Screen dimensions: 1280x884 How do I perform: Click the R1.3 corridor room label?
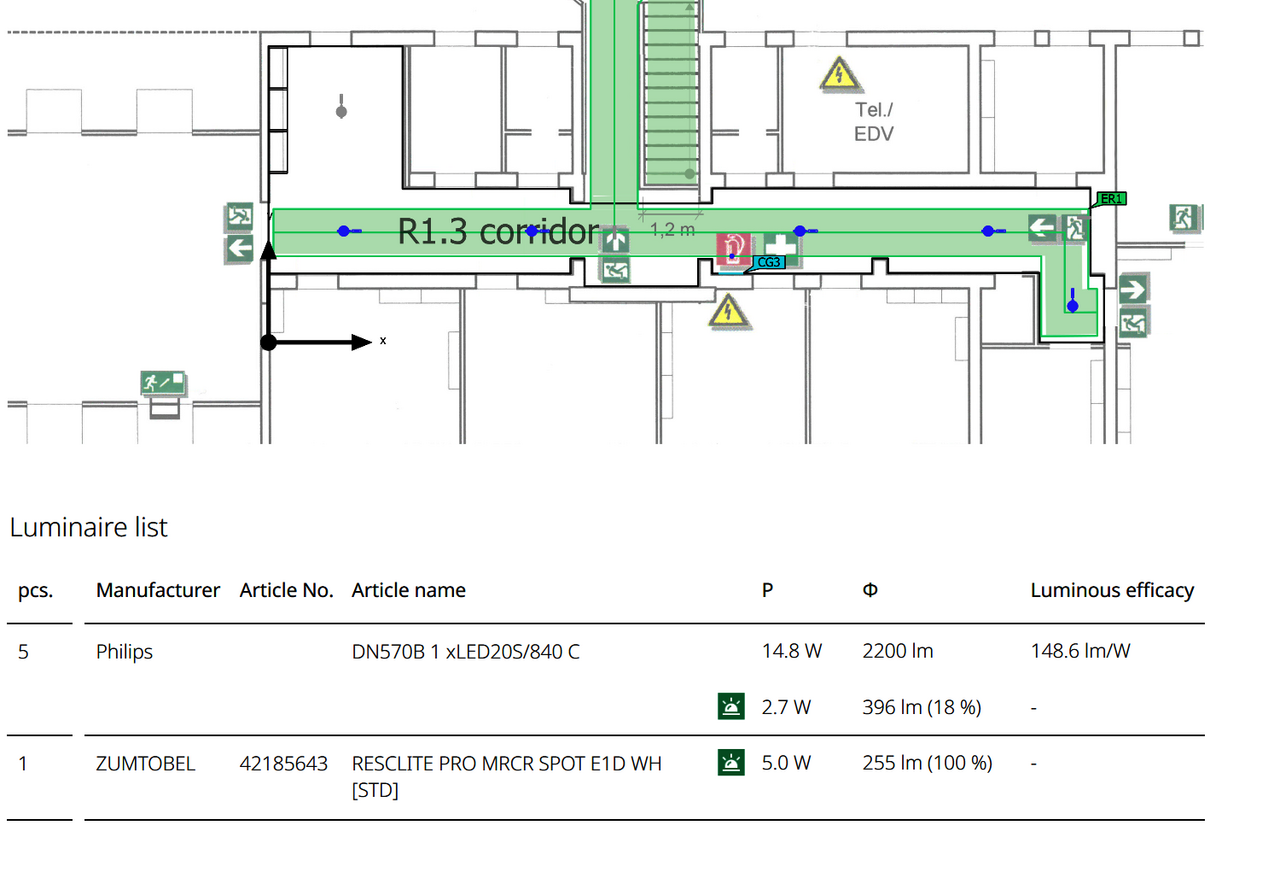[x=498, y=231]
